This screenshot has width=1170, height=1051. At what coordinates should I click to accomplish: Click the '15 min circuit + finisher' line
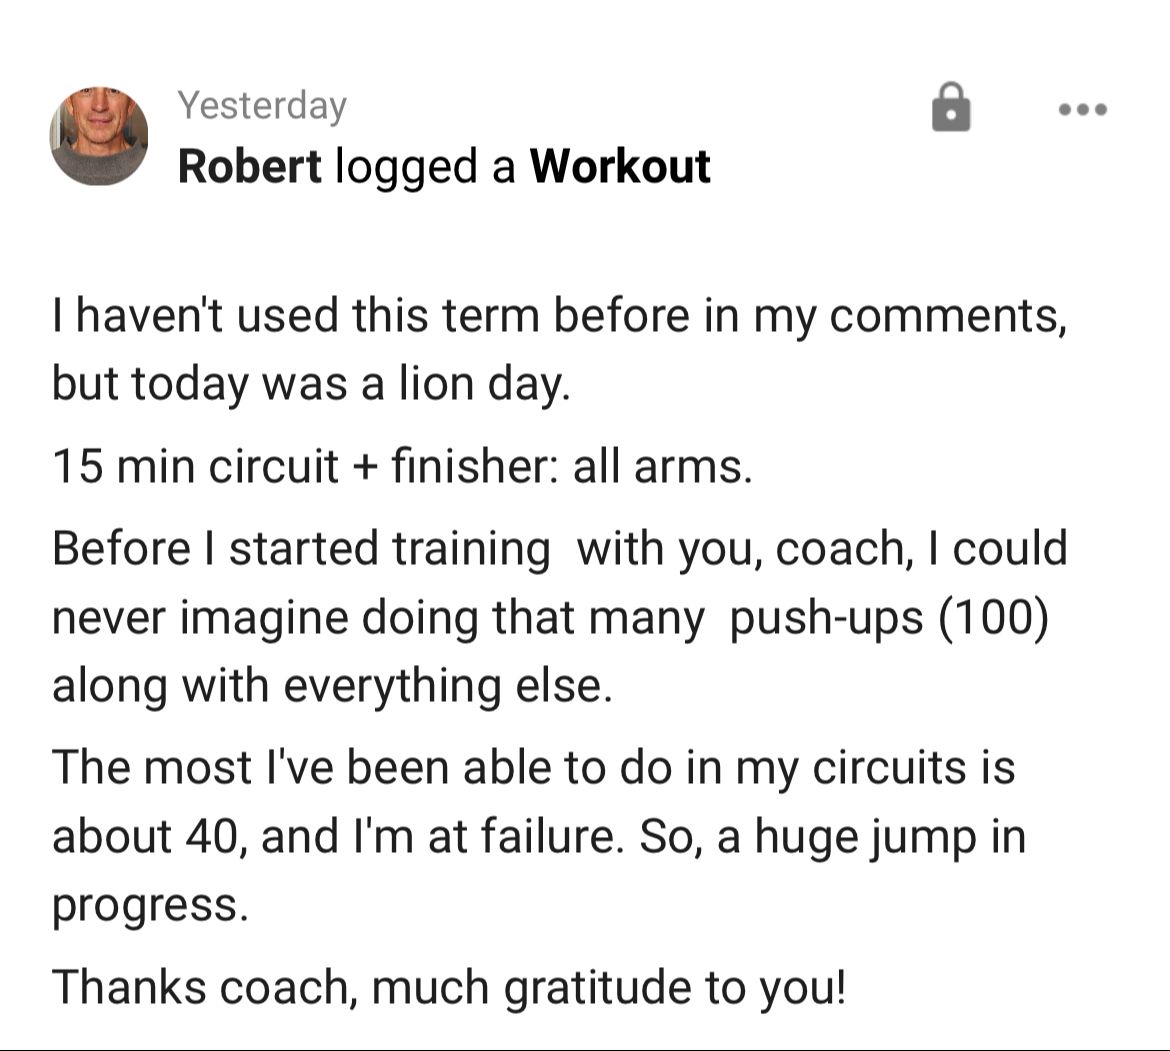coord(402,467)
